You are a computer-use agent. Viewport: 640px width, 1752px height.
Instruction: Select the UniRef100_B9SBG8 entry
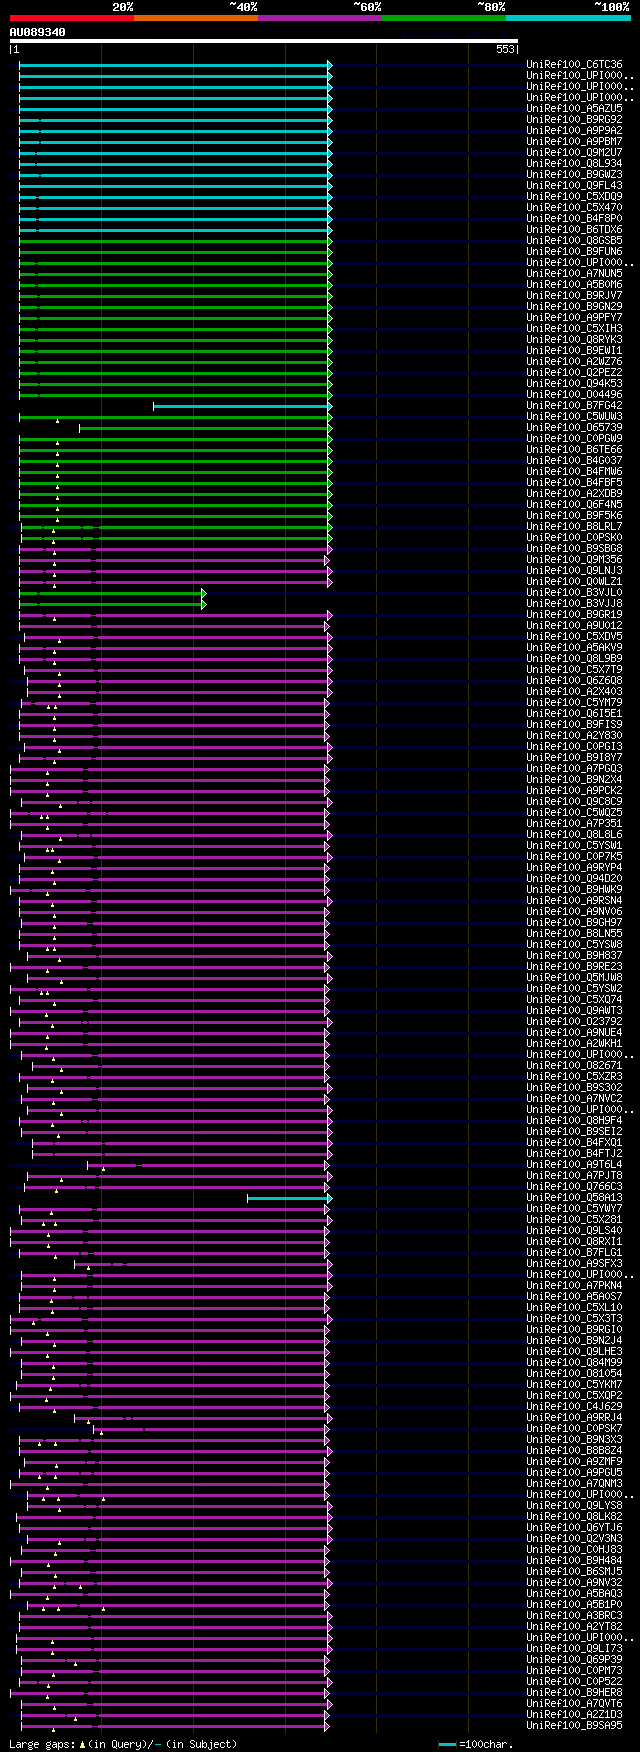[574, 549]
